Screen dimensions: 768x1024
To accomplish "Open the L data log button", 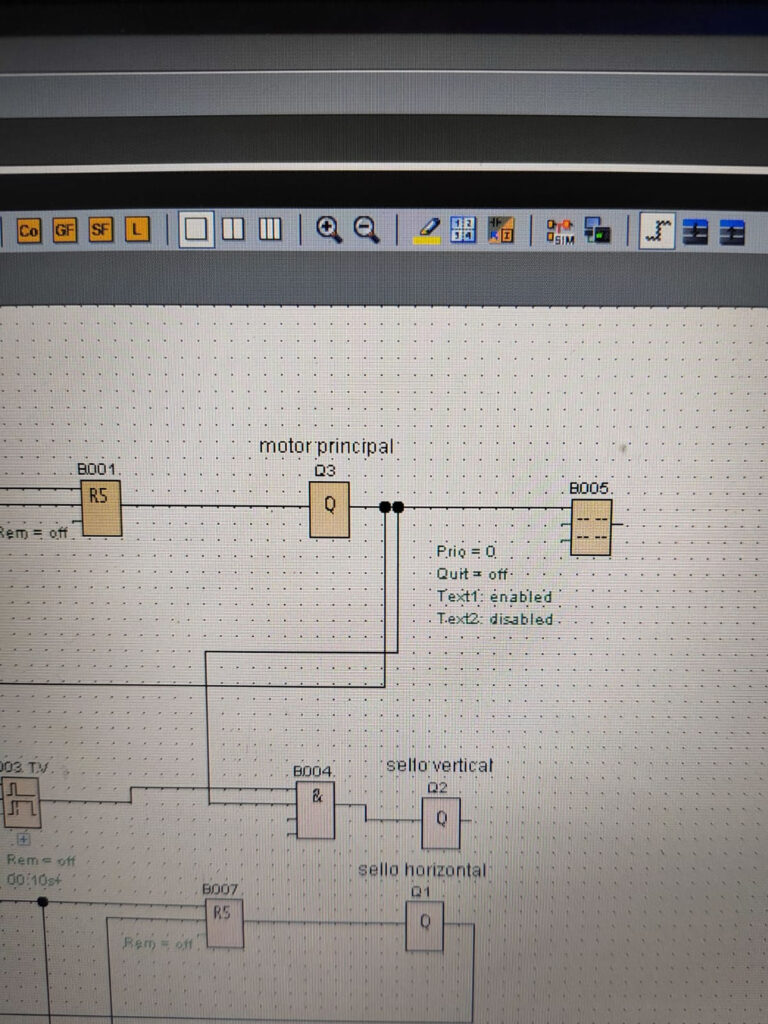I will pyautogui.click(x=137, y=231).
